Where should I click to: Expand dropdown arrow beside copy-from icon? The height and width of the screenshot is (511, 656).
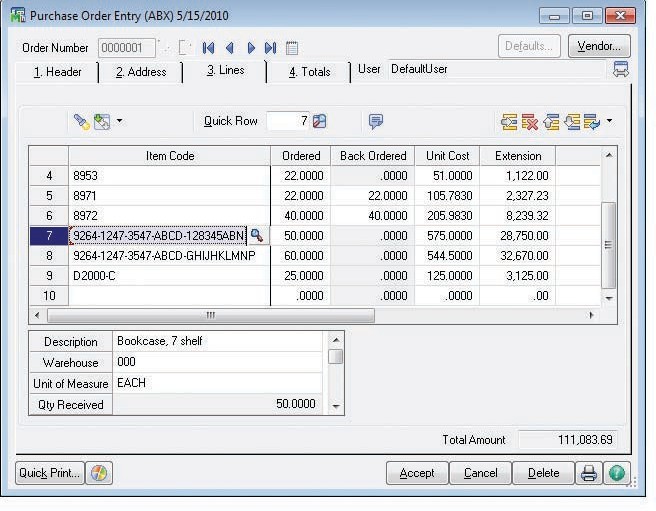tap(120, 121)
